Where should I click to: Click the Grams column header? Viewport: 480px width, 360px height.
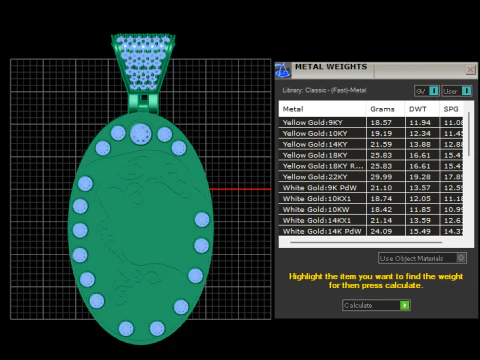[385, 109]
